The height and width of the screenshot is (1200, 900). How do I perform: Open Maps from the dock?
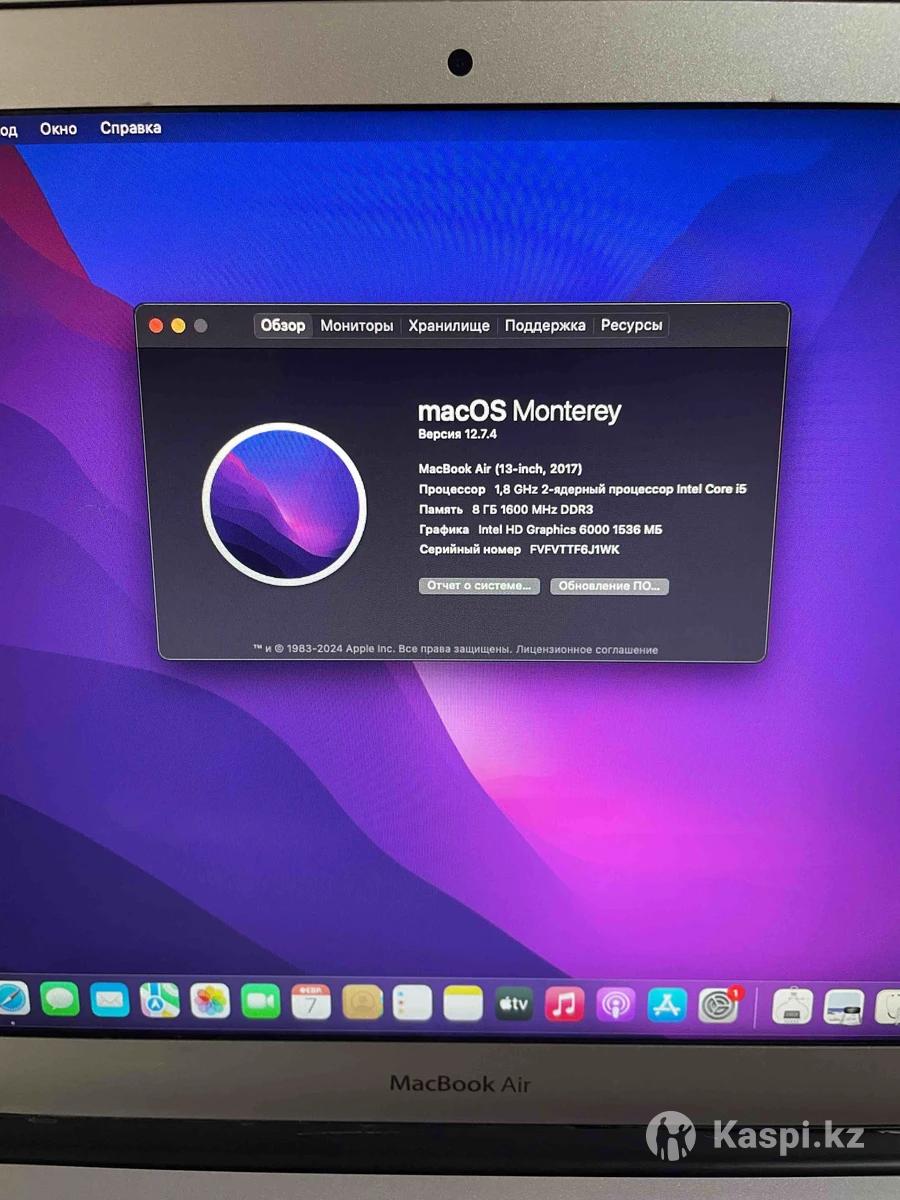[x=160, y=1000]
